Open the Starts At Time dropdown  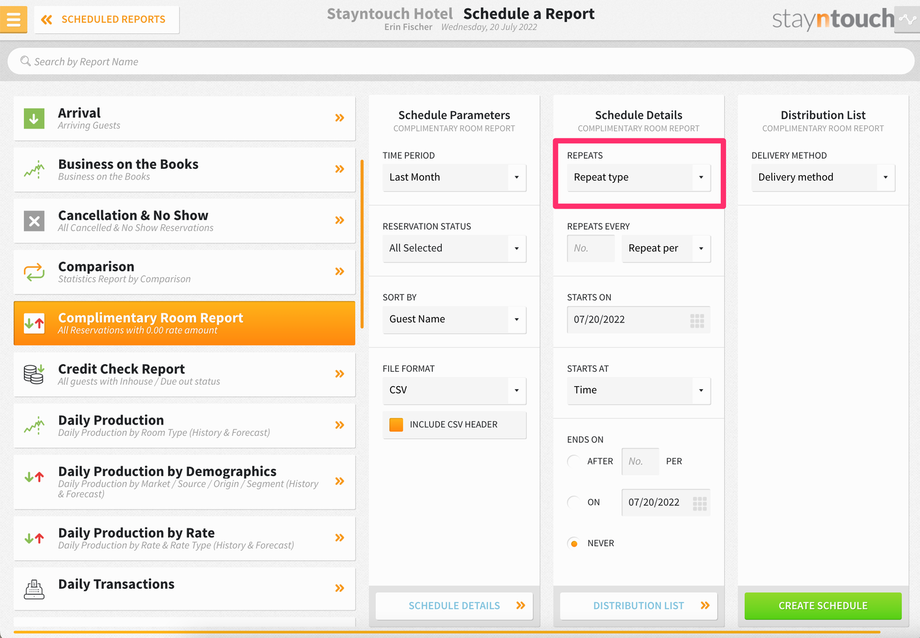638,390
